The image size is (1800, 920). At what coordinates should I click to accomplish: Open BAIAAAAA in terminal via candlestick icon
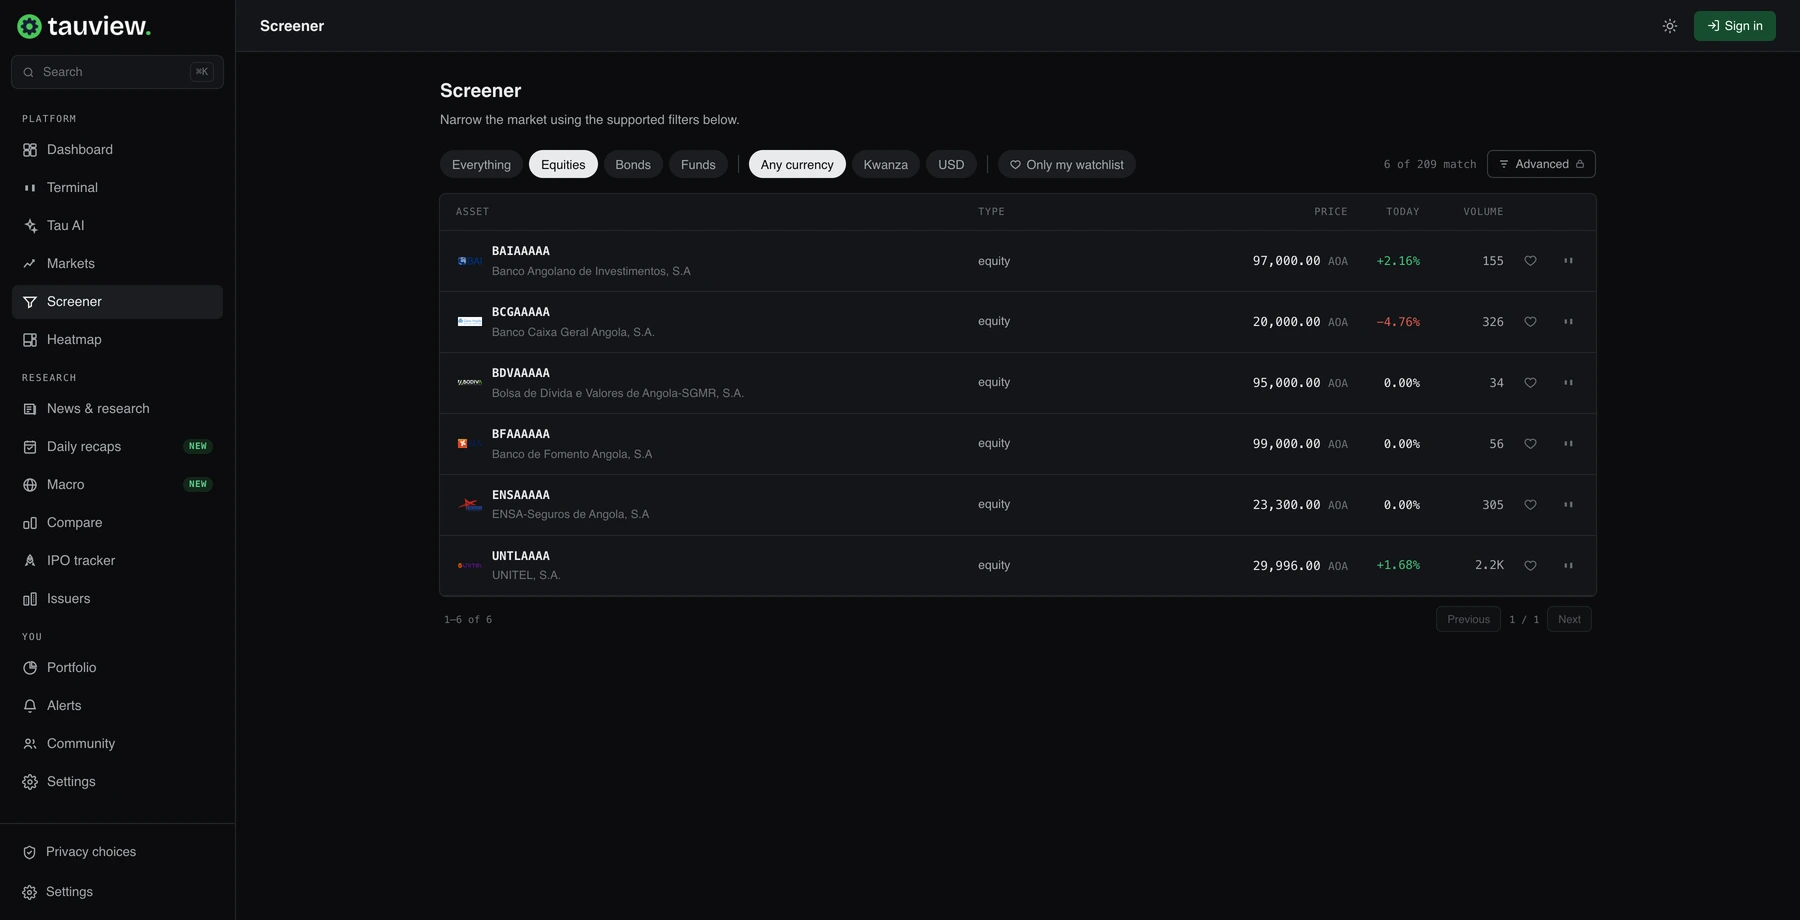tap(1568, 261)
